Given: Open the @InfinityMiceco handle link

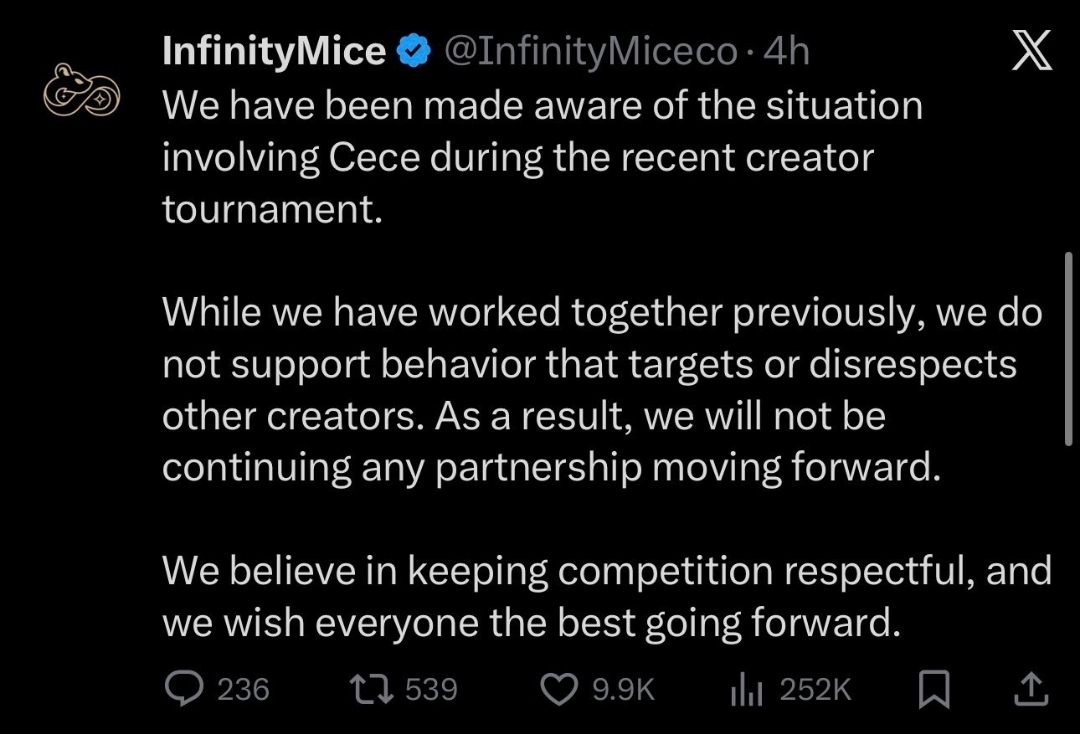Looking at the screenshot, I should pyautogui.click(x=590, y=52).
